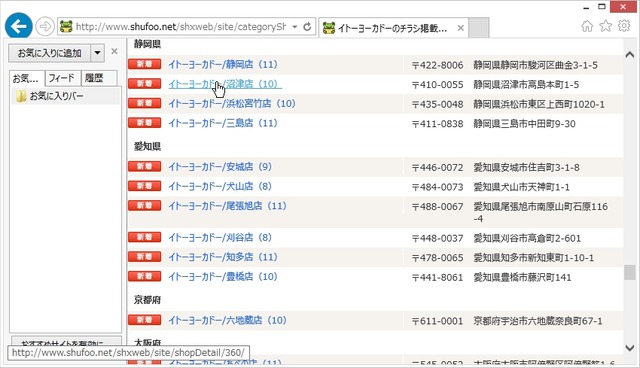Click address 静岡県沼津市高島本町1-5
640x368 pixels.
pyautogui.click(x=526, y=85)
